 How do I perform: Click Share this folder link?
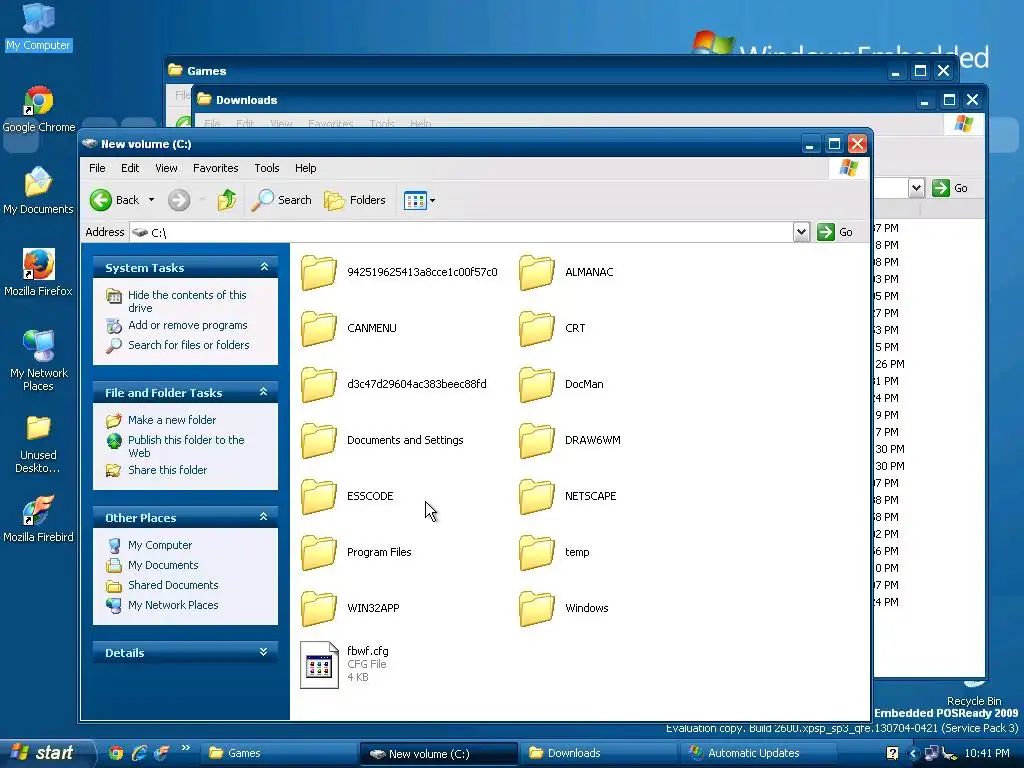[167, 470]
